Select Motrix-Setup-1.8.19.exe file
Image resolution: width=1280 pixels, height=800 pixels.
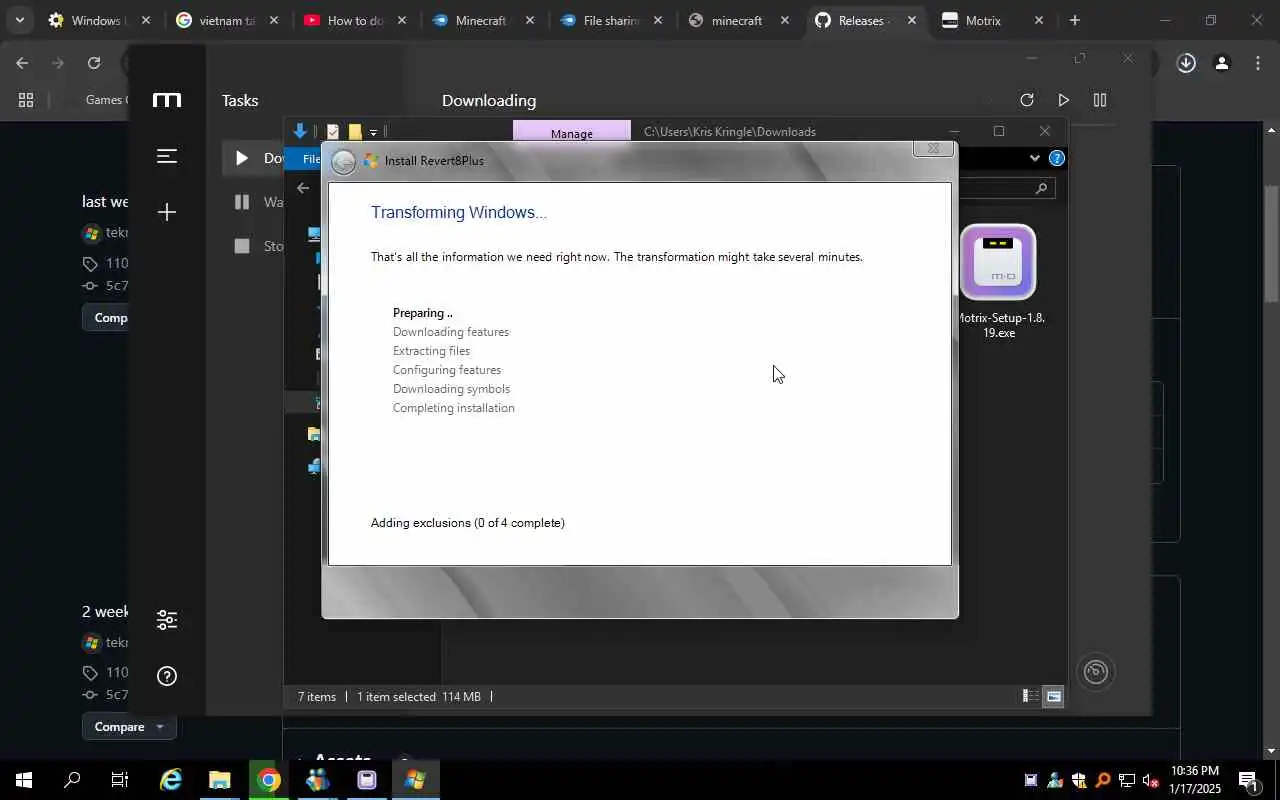coord(999,282)
